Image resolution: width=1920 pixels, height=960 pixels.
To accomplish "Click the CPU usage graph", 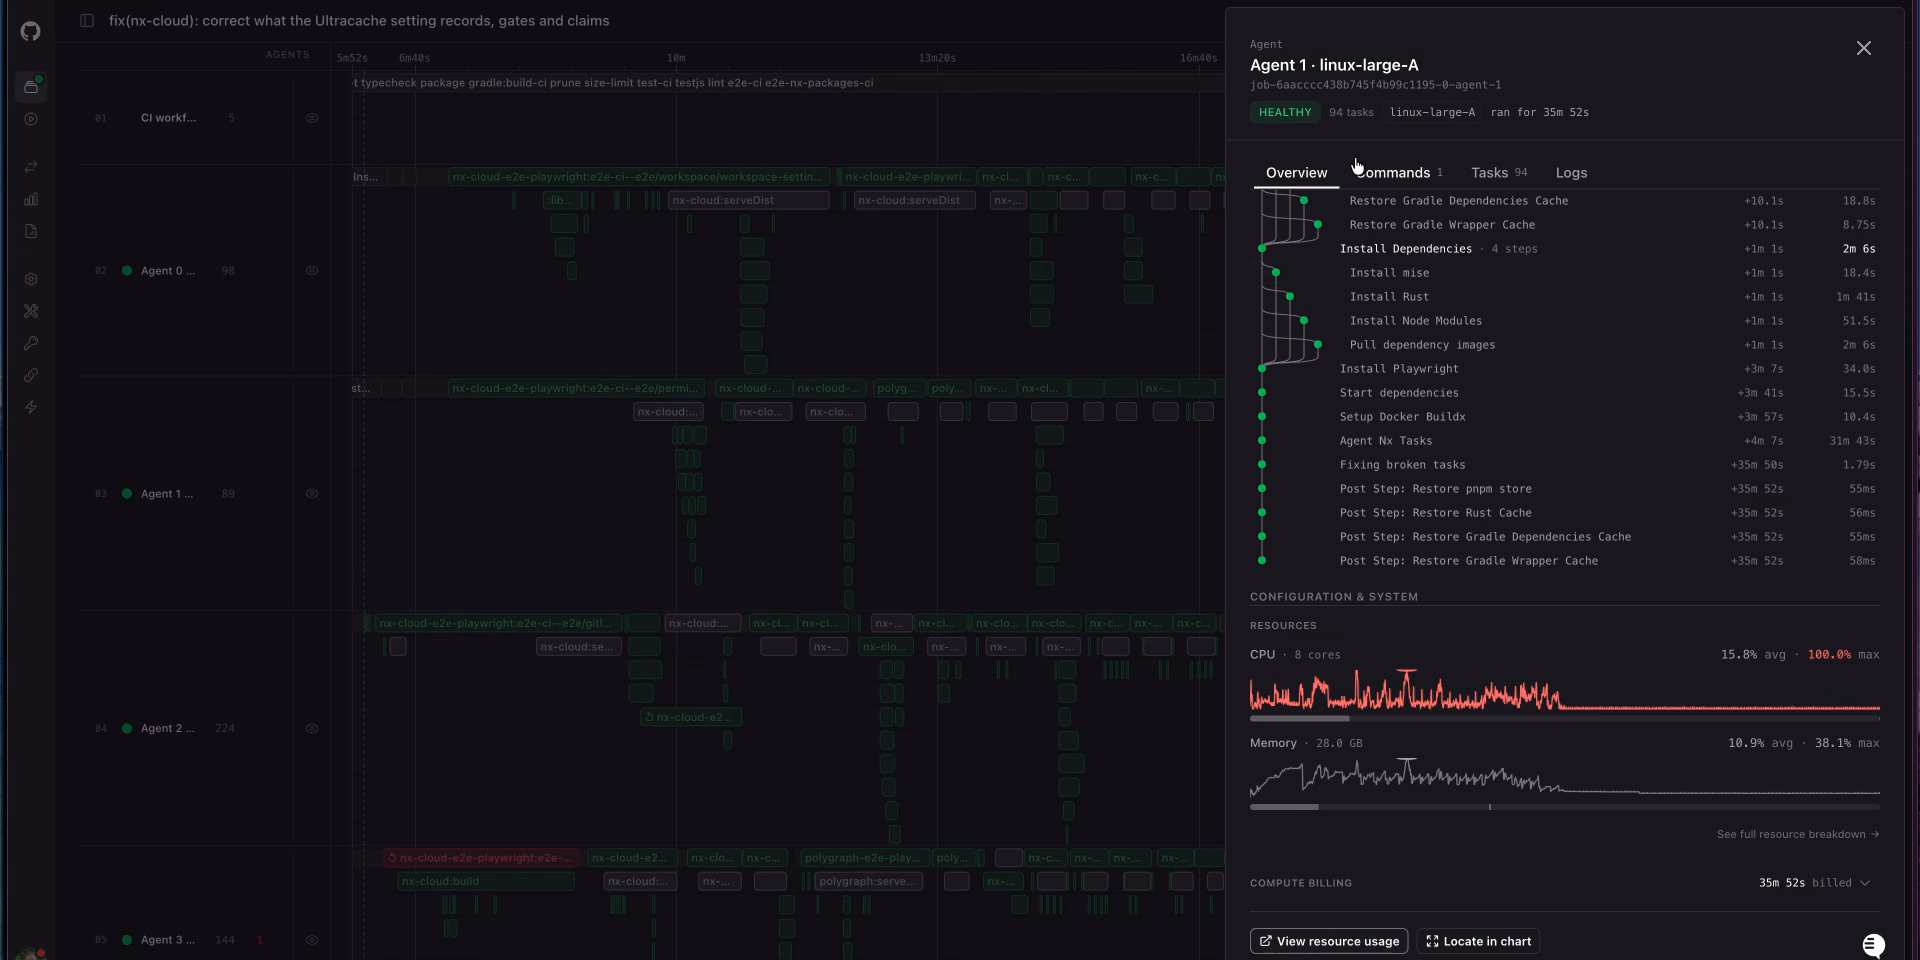I will (1565, 690).
